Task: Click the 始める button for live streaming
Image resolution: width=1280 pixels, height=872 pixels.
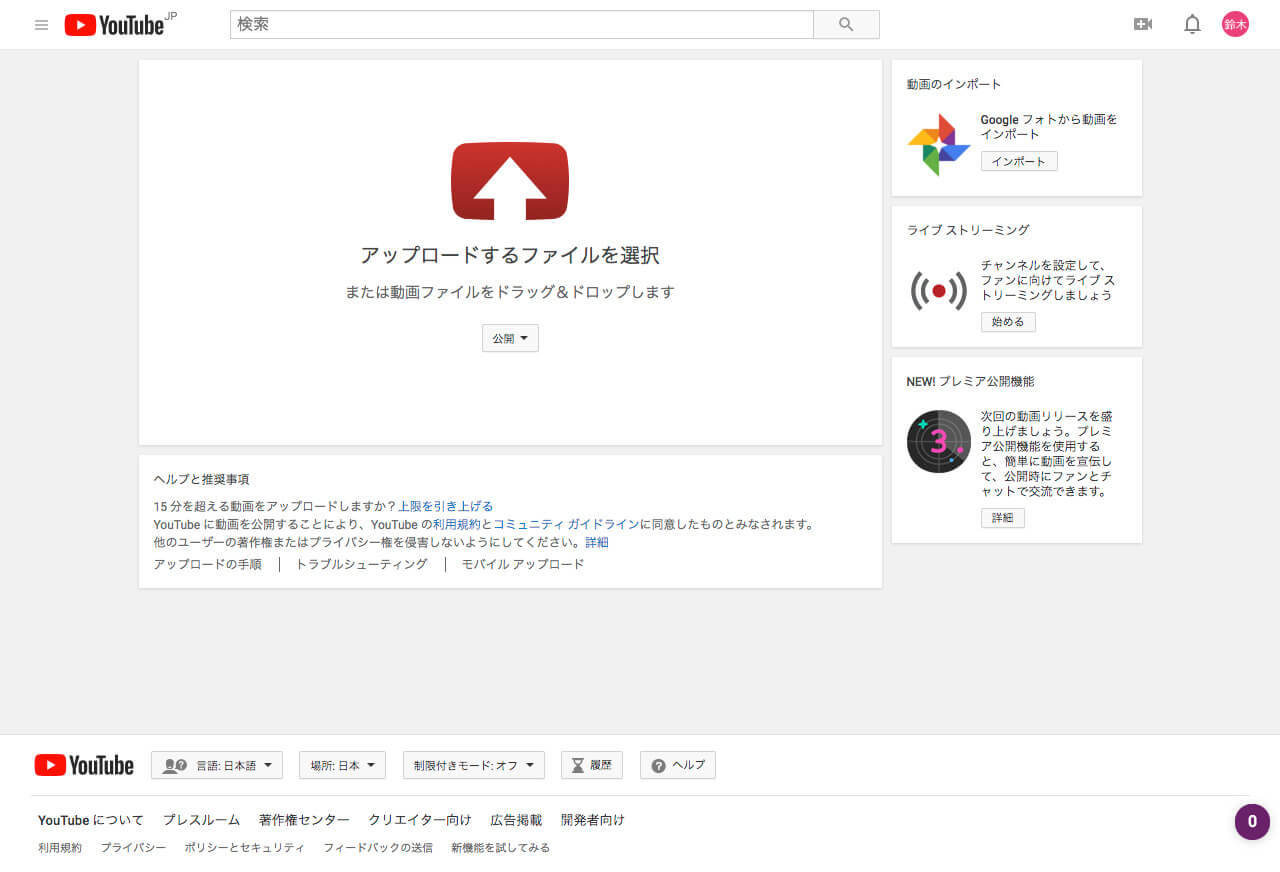Action: [1008, 322]
